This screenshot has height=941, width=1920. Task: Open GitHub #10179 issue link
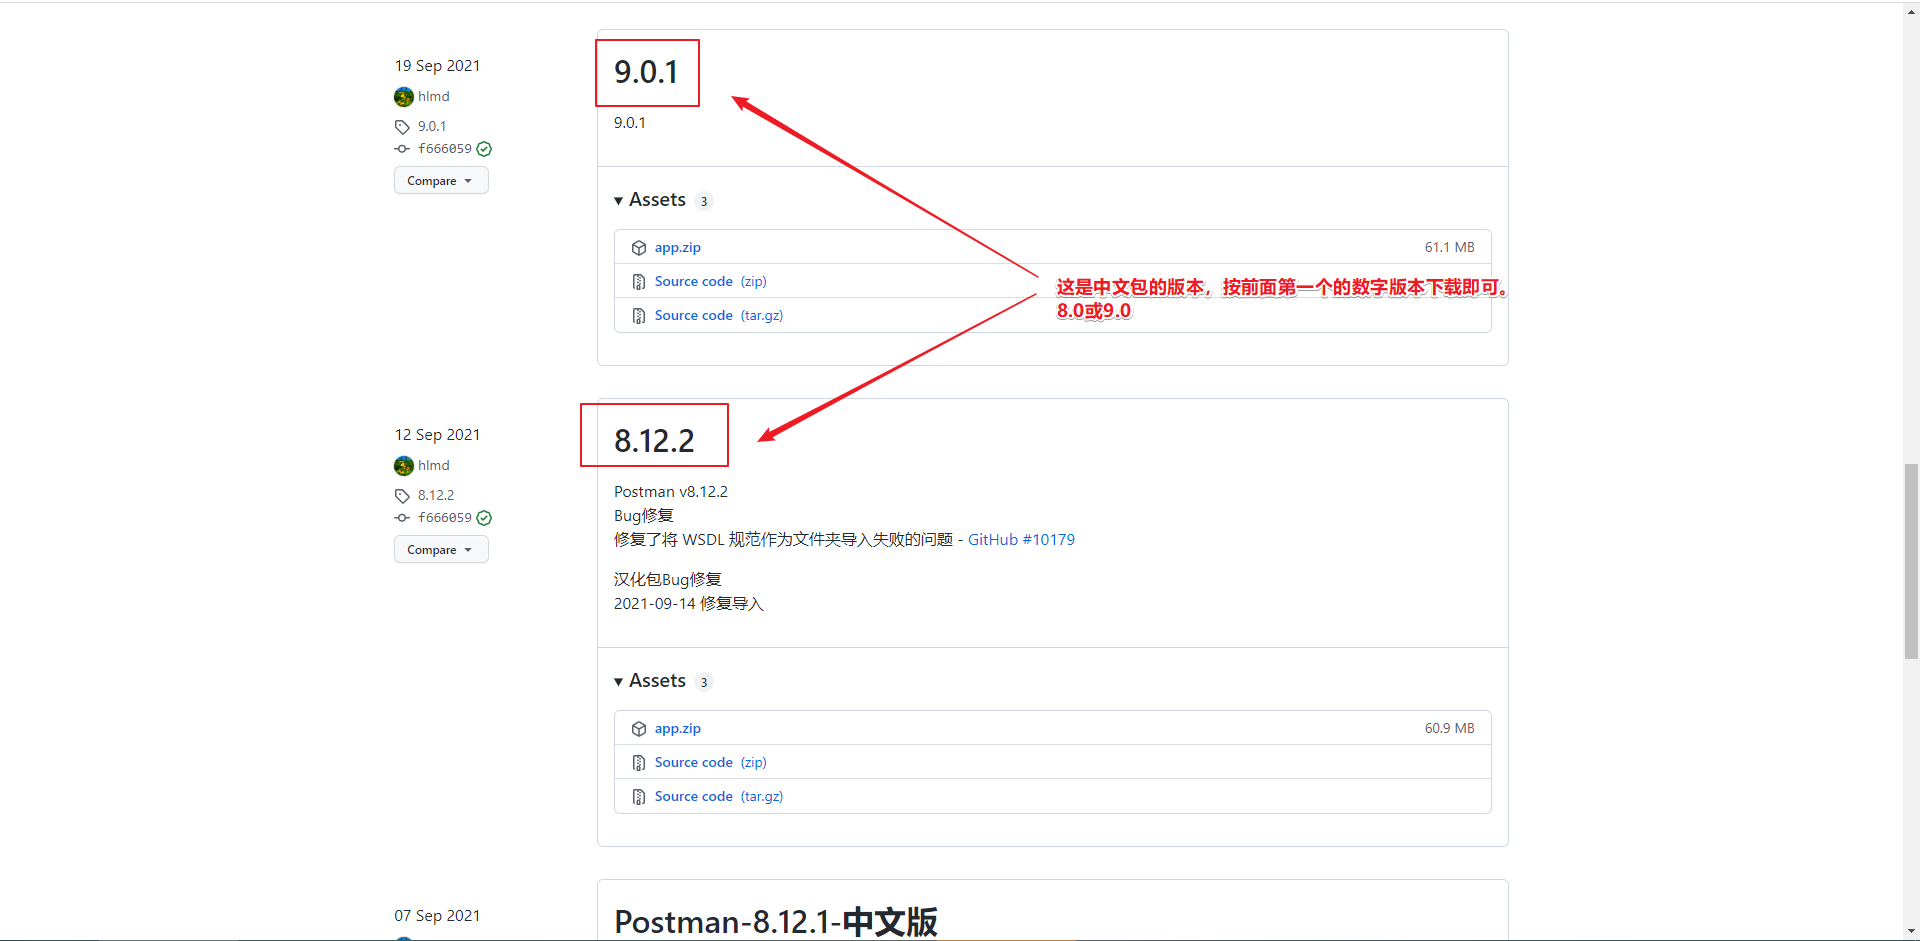coord(1021,540)
